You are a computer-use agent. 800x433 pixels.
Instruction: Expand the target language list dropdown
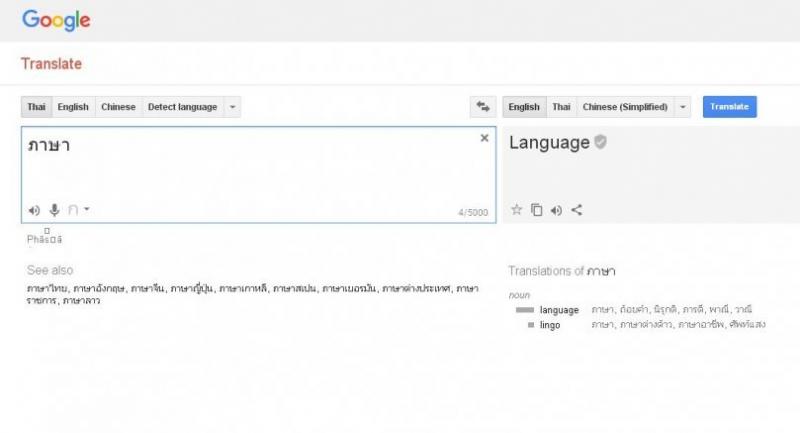tap(683, 107)
